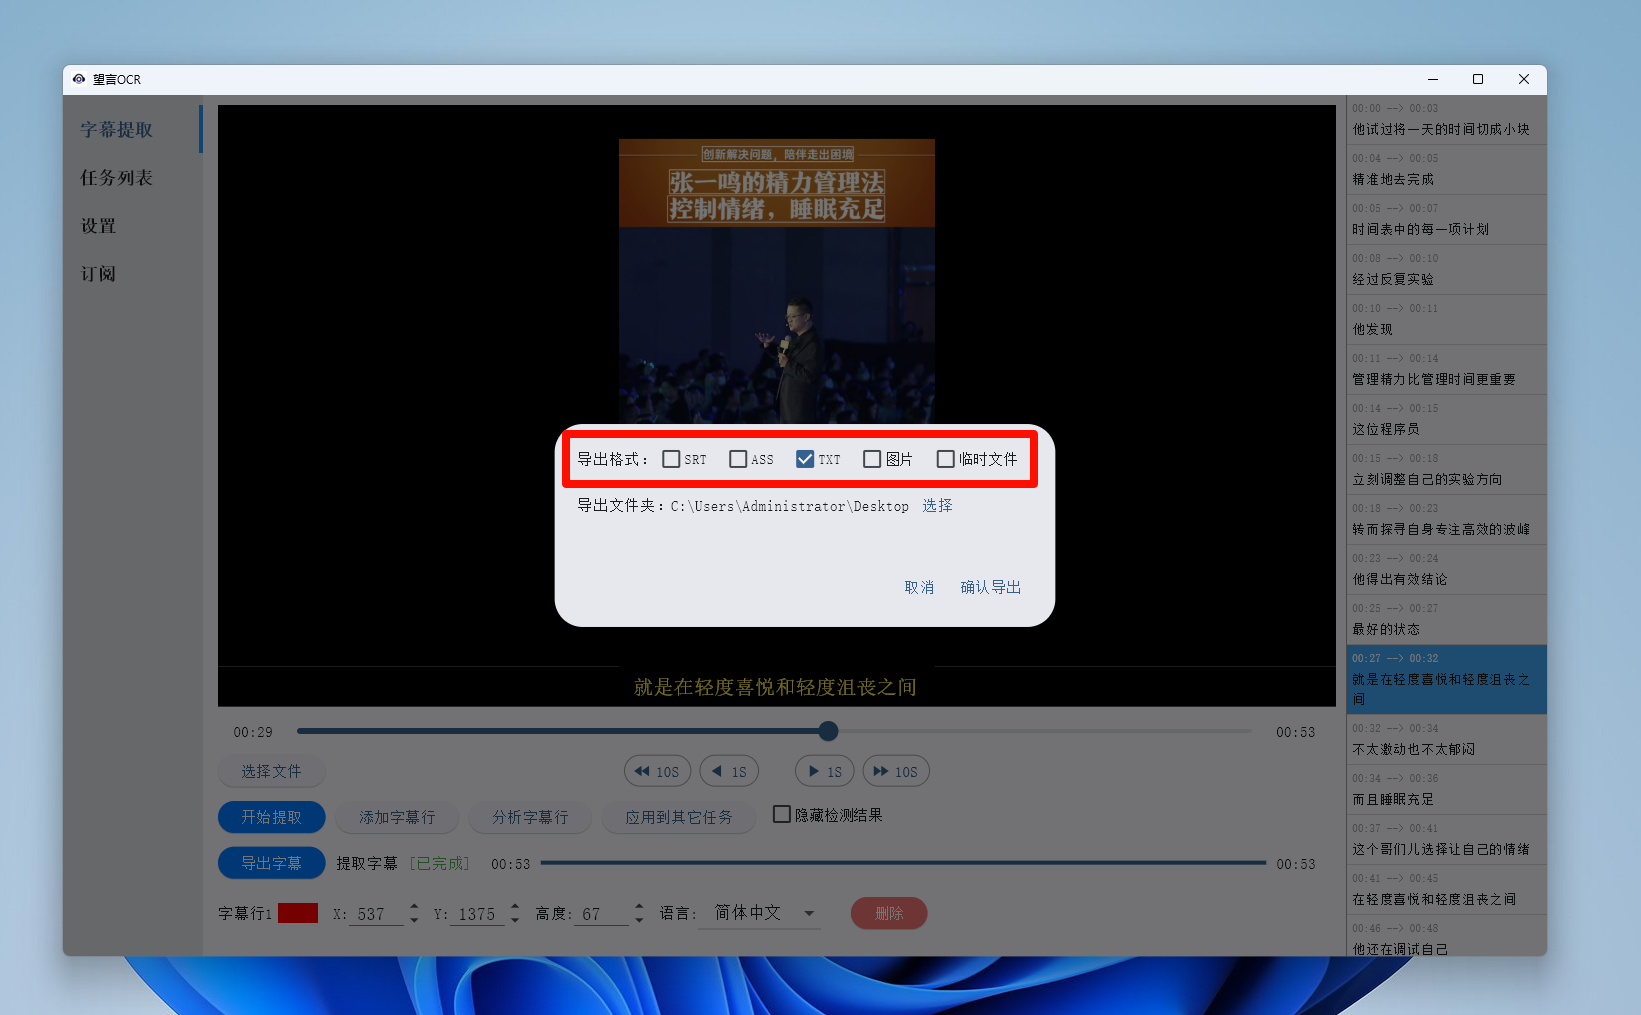
Task: Enable the SRT export format checkbox
Action: click(x=671, y=459)
